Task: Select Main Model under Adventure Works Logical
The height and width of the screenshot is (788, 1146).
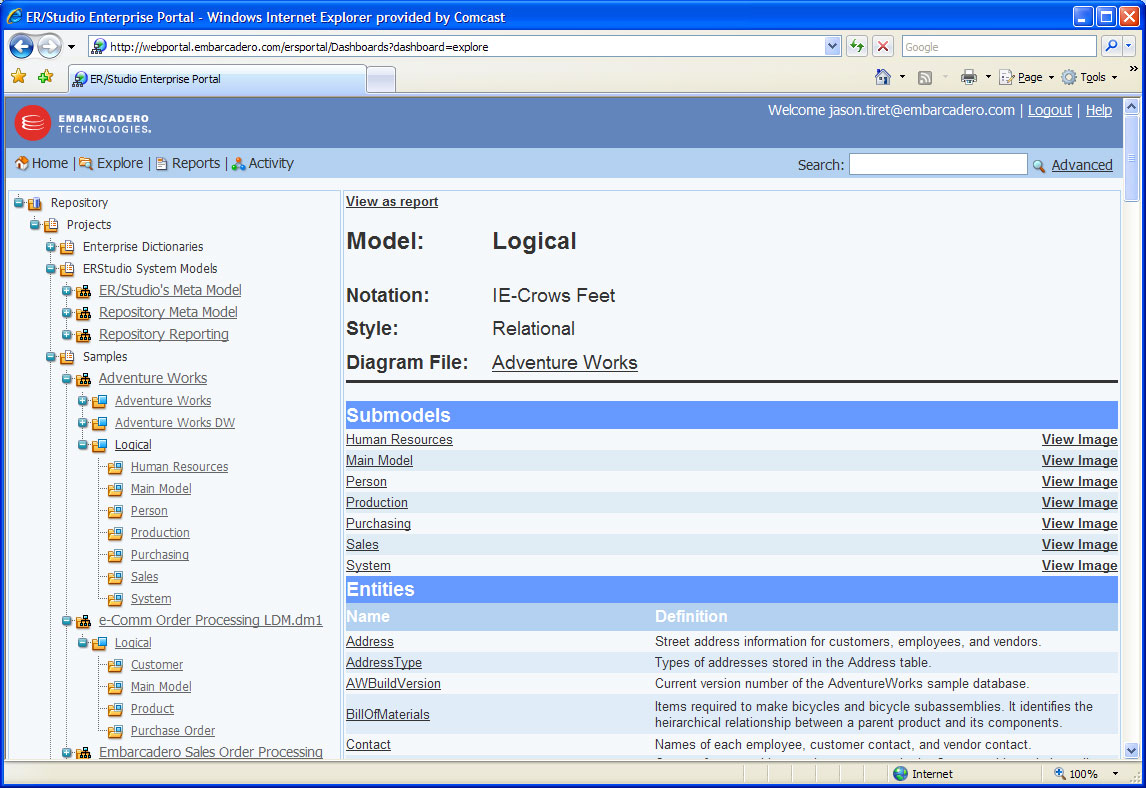Action: [x=161, y=489]
